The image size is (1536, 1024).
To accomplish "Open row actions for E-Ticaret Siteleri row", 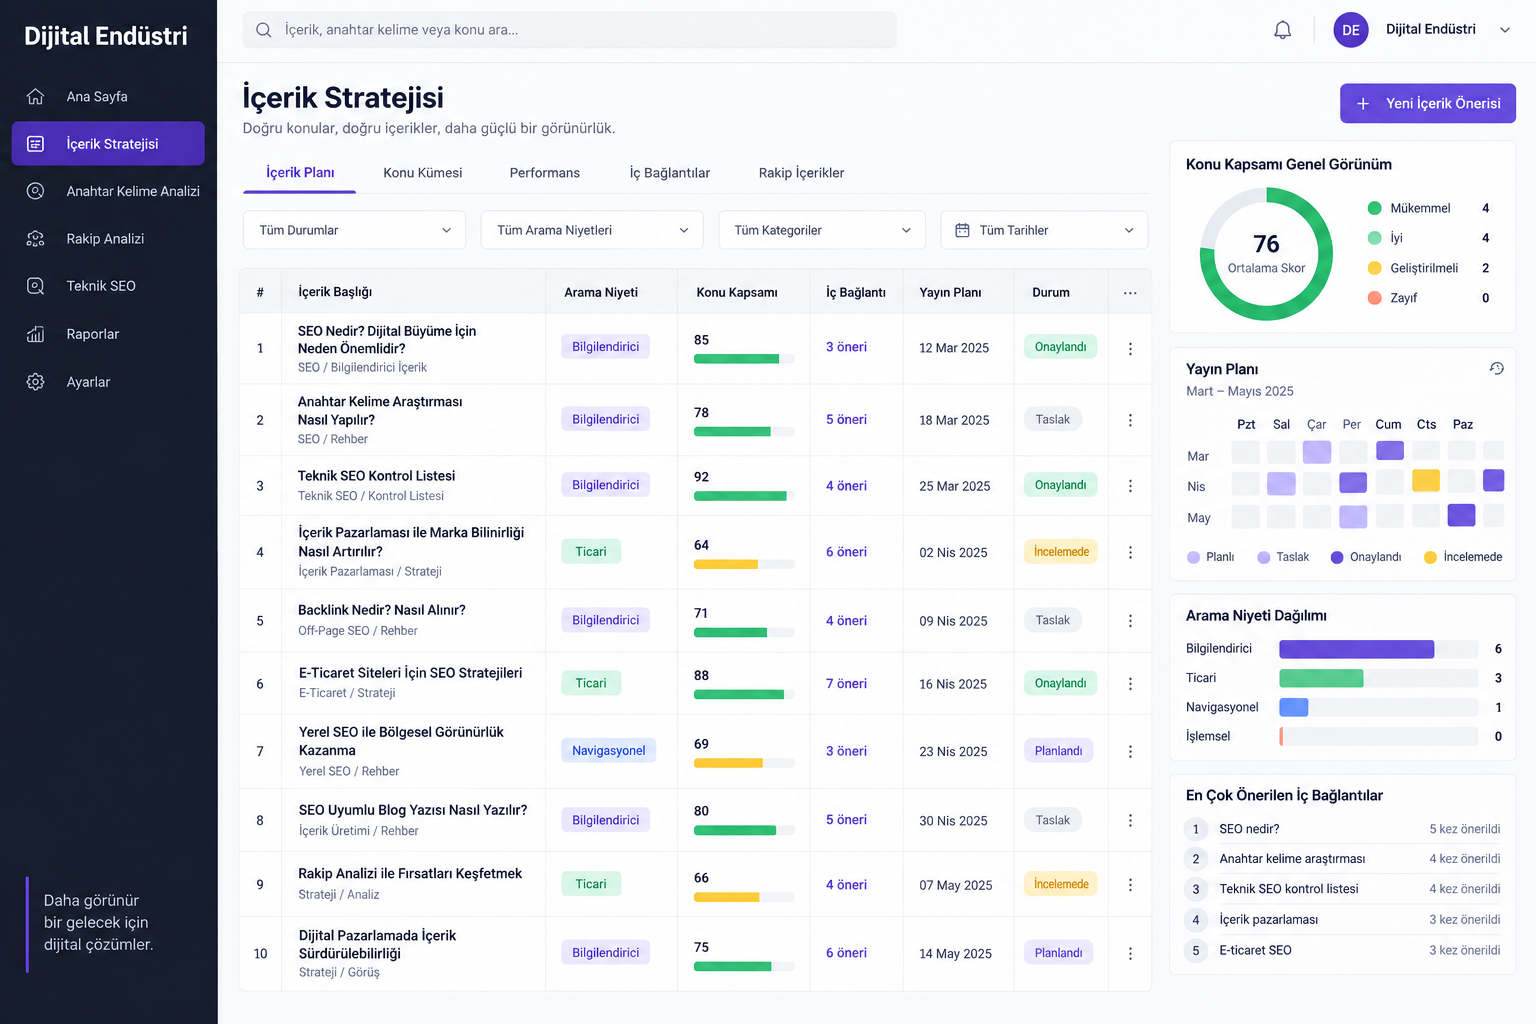I will pyautogui.click(x=1130, y=684).
